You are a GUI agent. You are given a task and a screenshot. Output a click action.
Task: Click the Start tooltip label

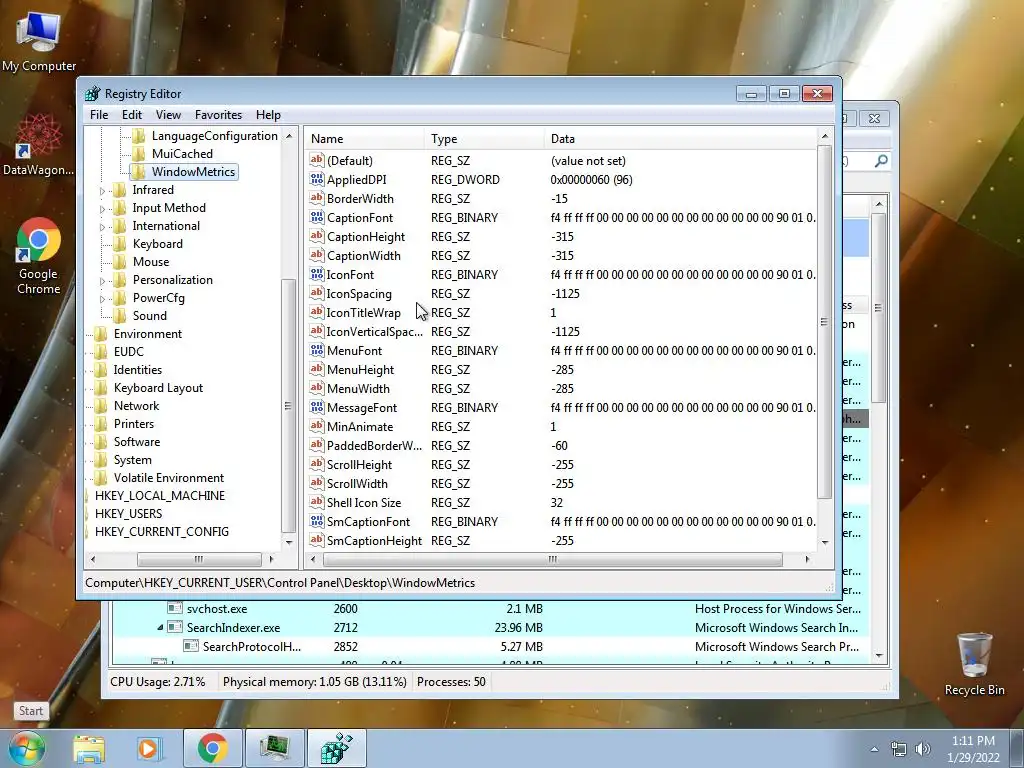pyautogui.click(x=31, y=711)
